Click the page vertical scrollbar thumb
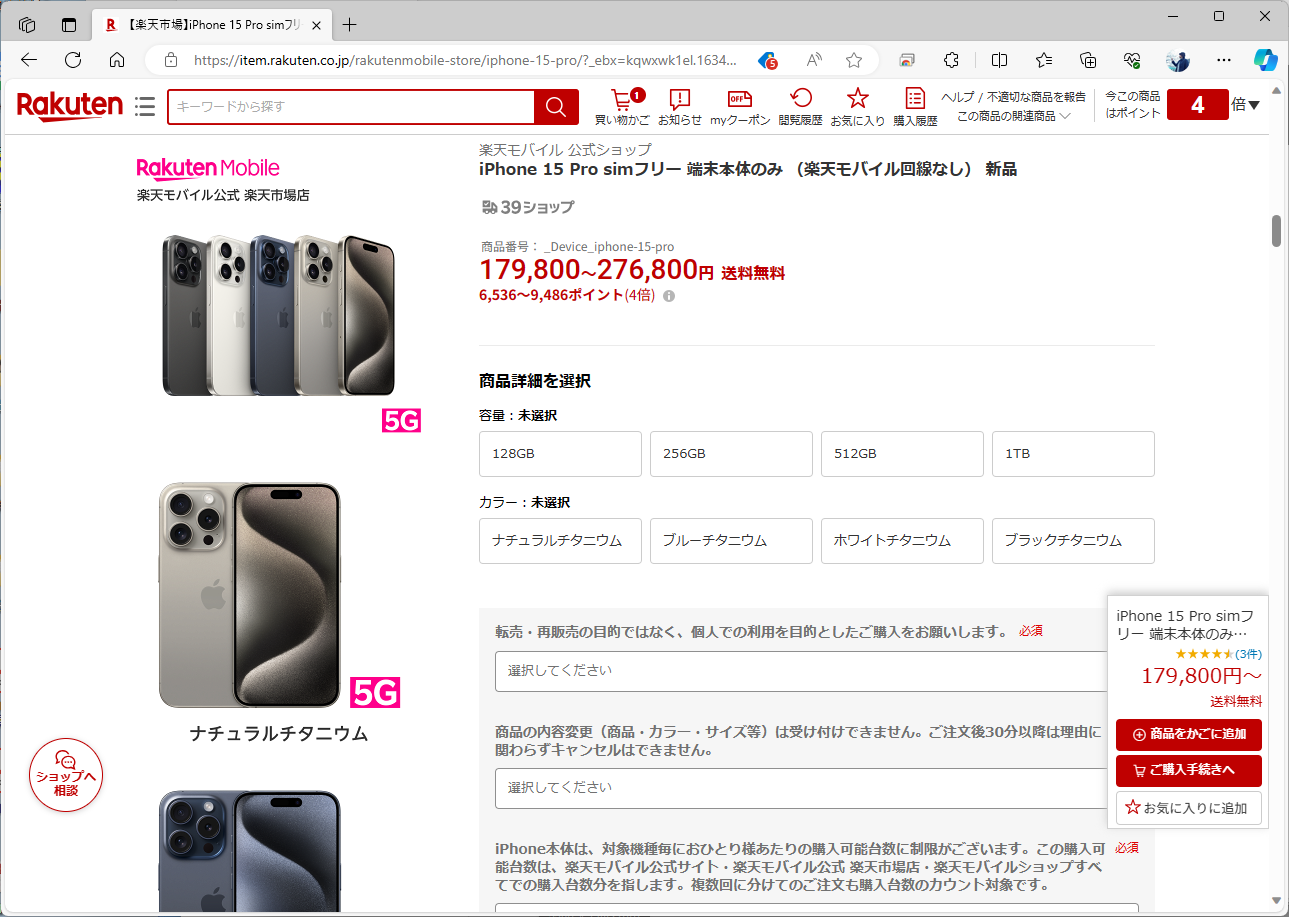This screenshot has width=1289, height=917. pos(1276,230)
